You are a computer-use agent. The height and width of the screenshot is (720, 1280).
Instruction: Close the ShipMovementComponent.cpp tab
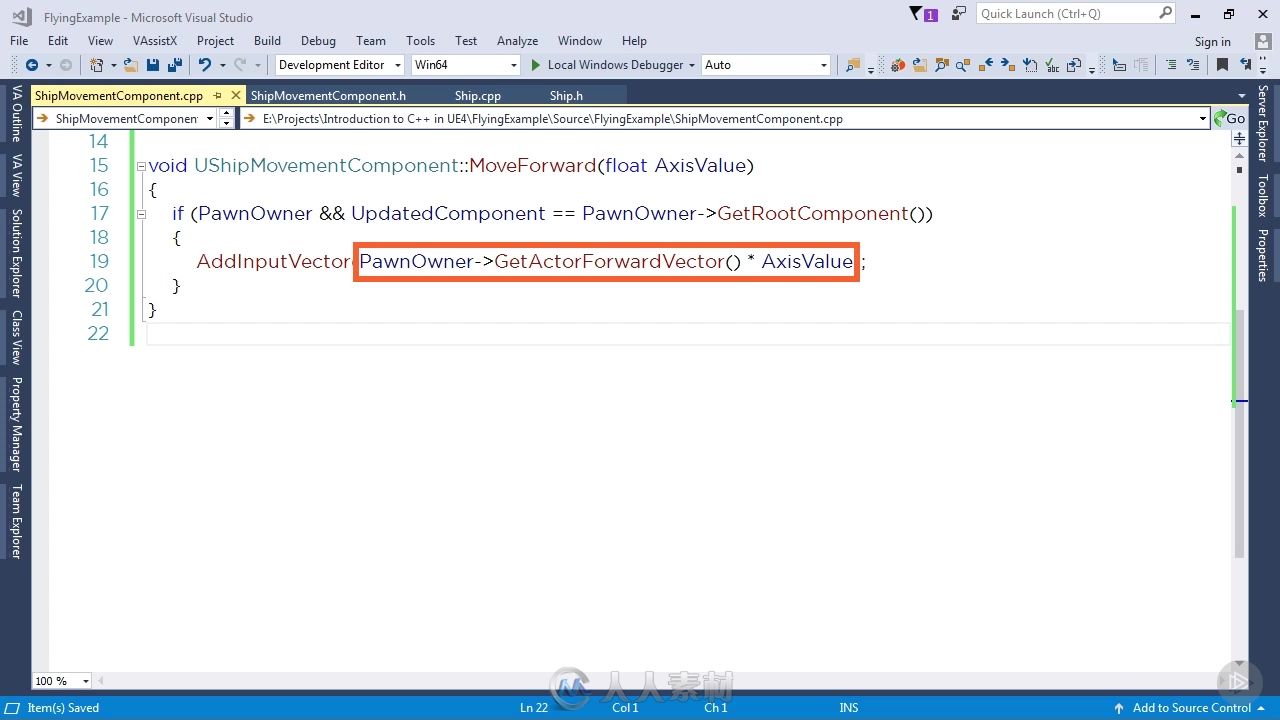[236, 95]
